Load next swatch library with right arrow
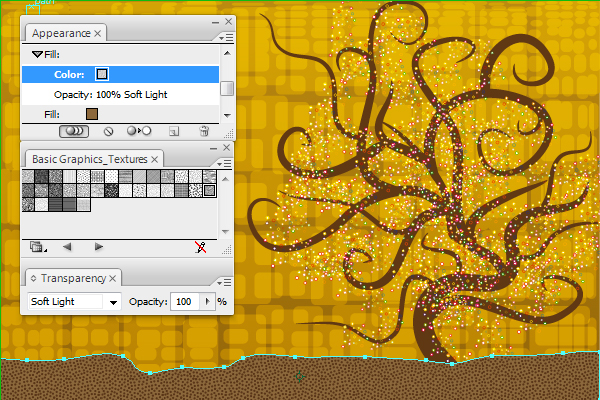This screenshot has width=600, height=400. tap(99, 247)
